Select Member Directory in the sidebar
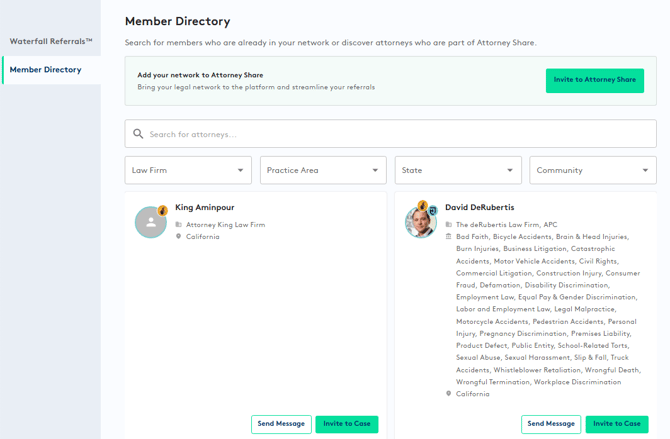Image resolution: width=670 pixels, height=439 pixels. [46, 70]
